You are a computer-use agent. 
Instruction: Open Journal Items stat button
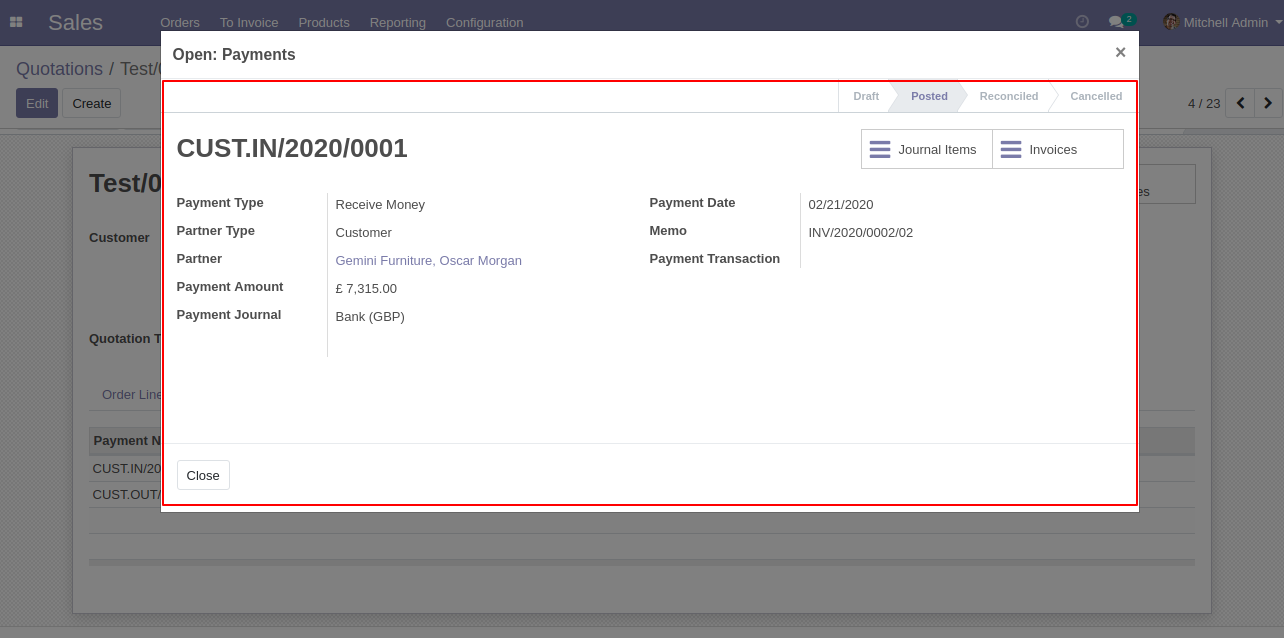pyautogui.click(x=926, y=149)
